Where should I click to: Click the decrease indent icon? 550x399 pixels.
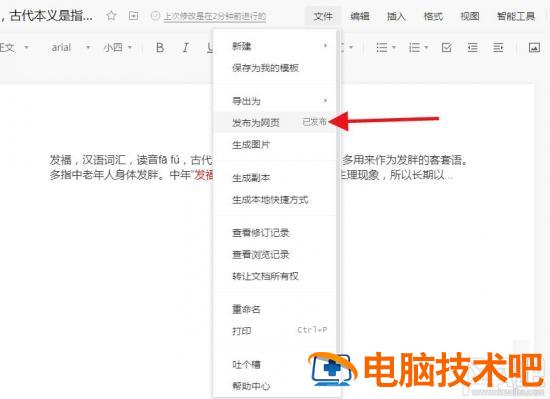click(x=472, y=47)
